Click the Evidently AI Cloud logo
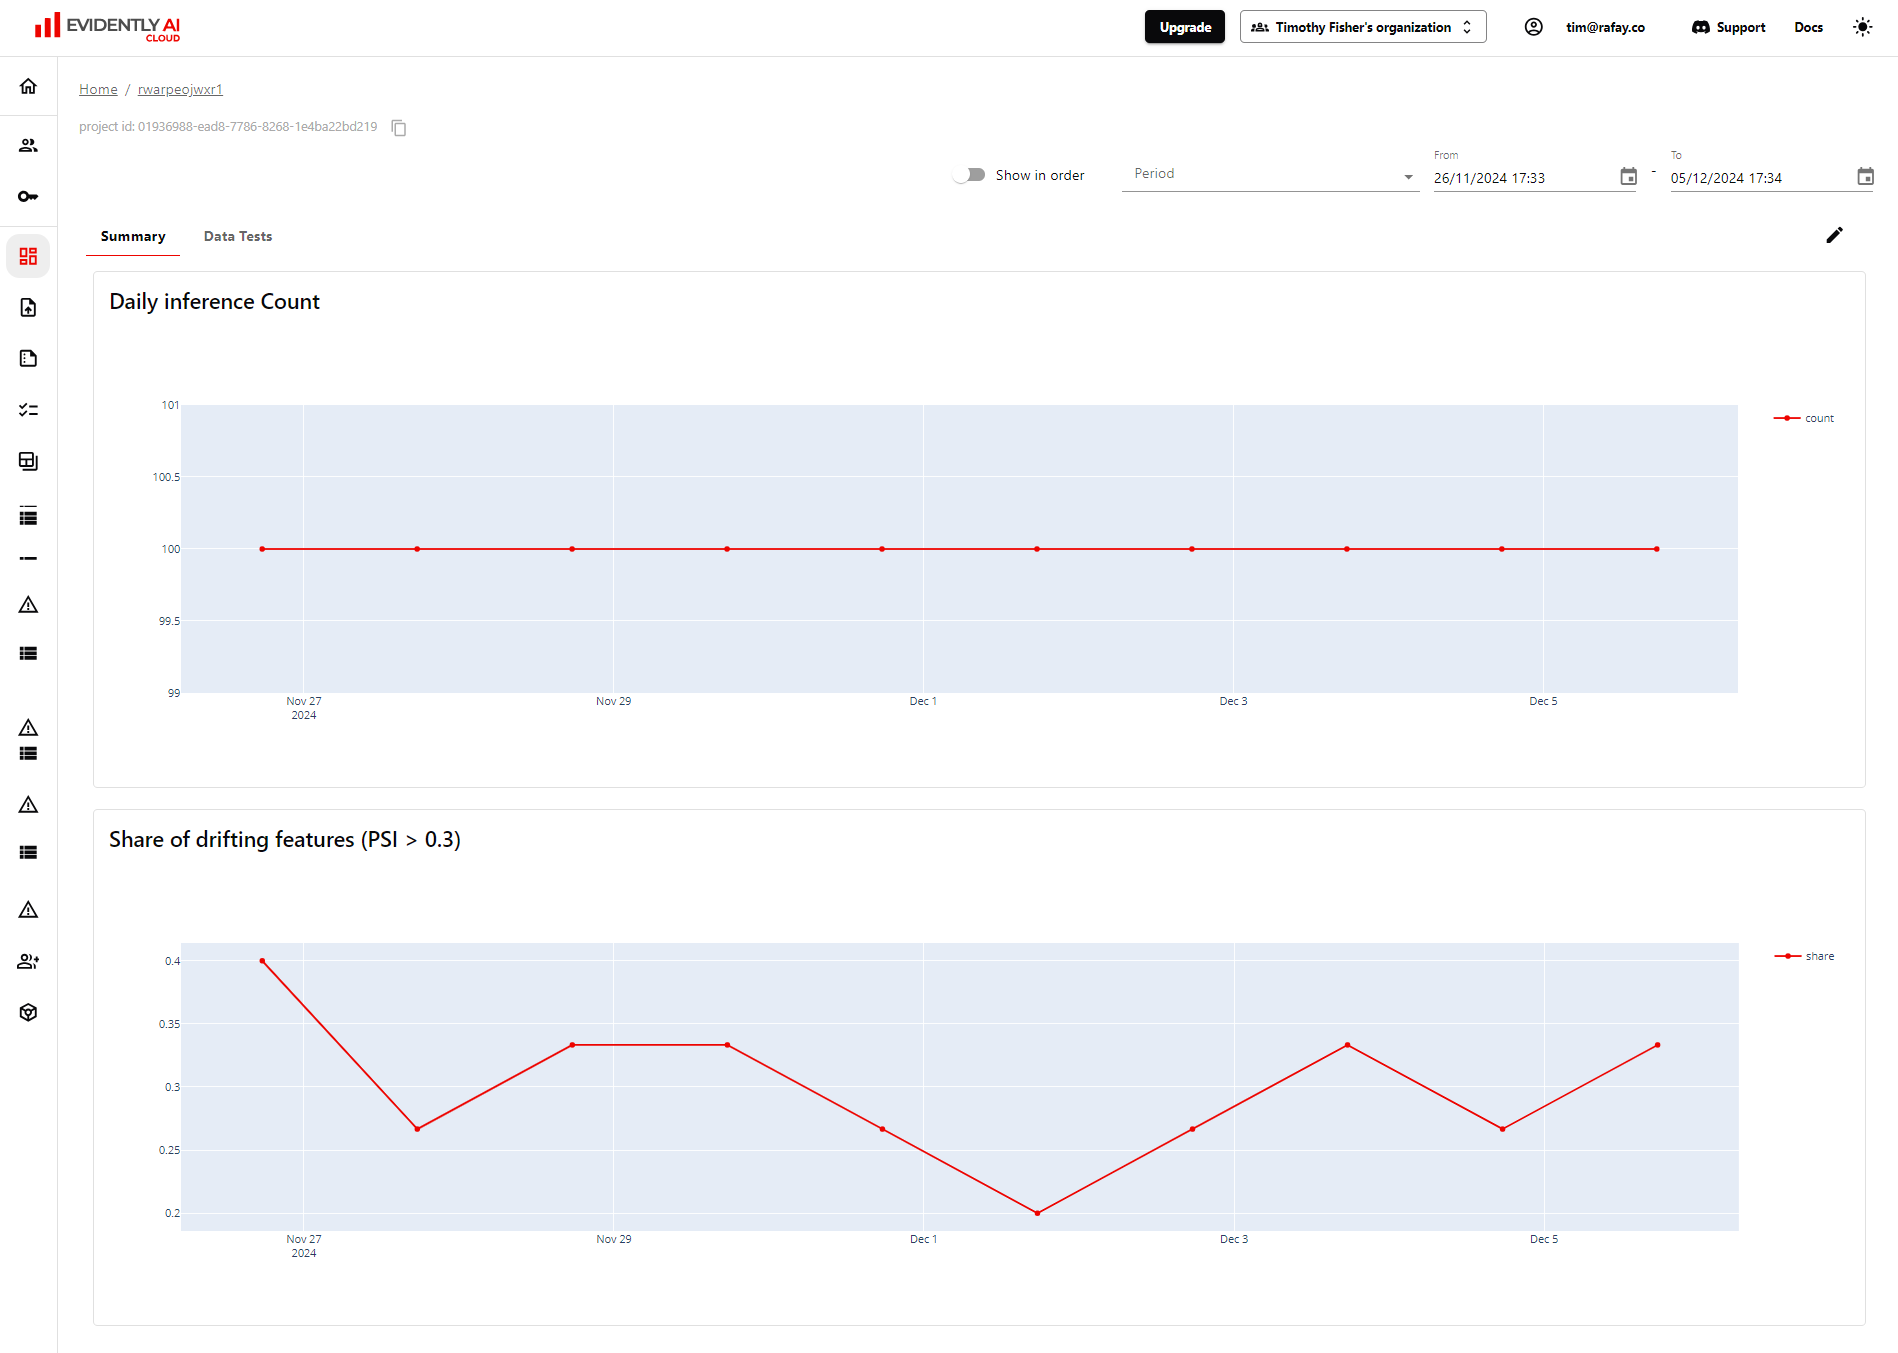 pyautogui.click(x=107, y=27)
